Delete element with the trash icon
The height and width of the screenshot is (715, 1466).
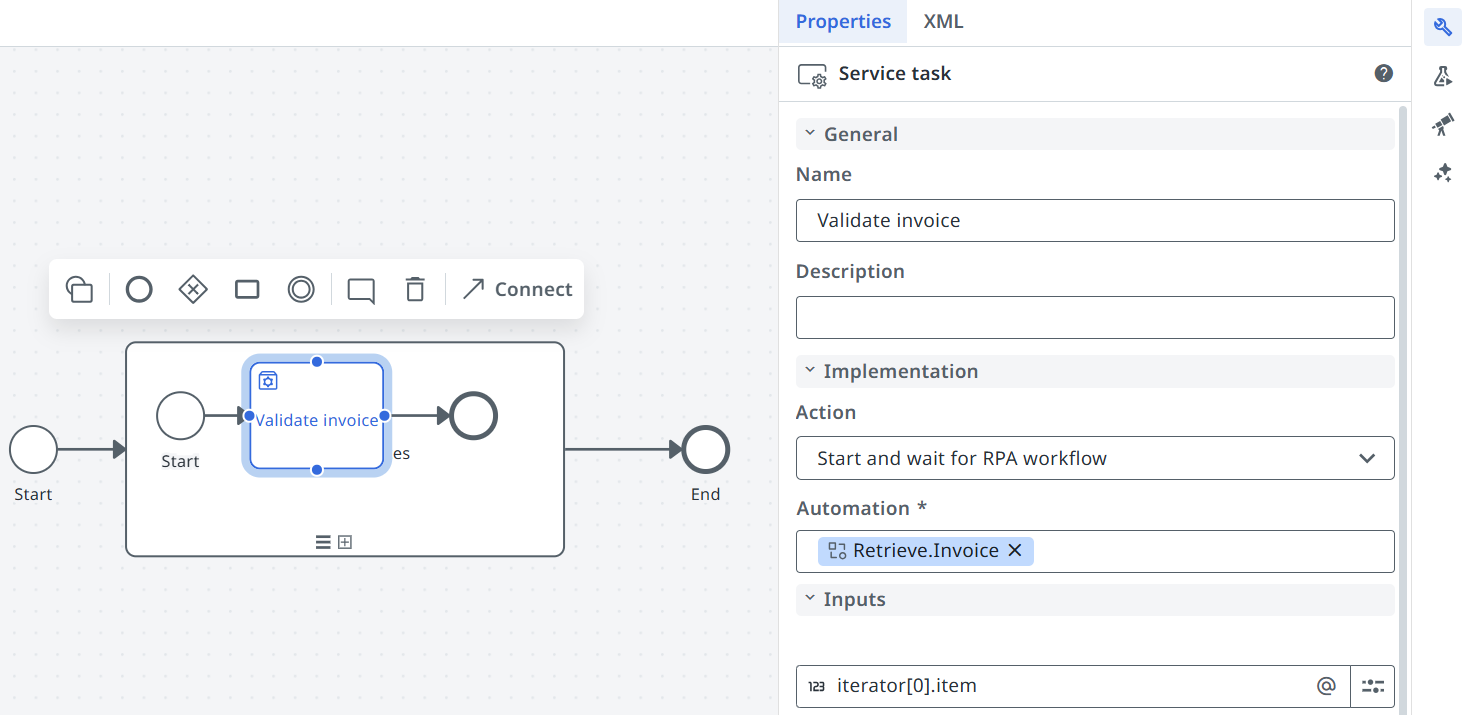click(x=415, y=289)
